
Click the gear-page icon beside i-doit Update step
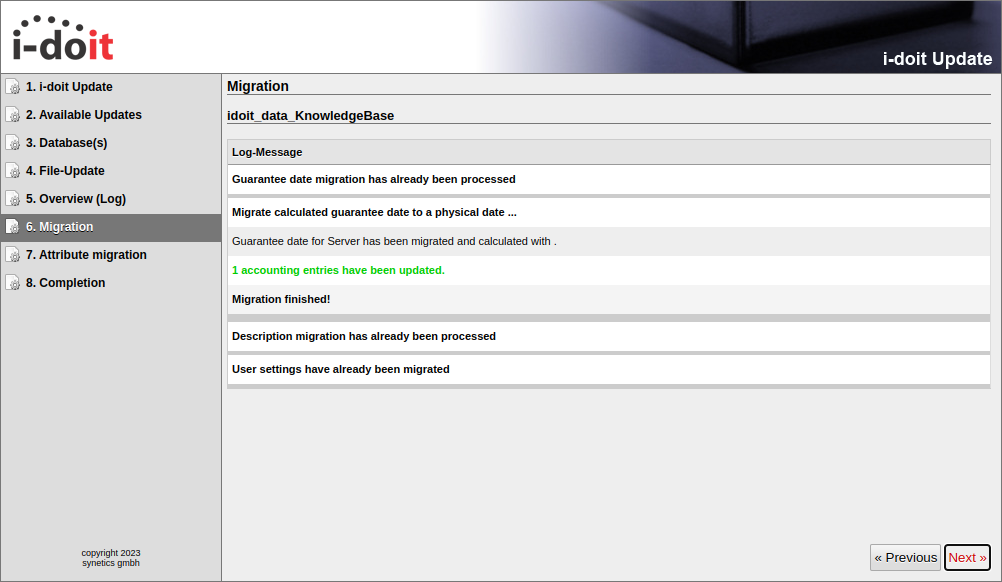[13, 87]
